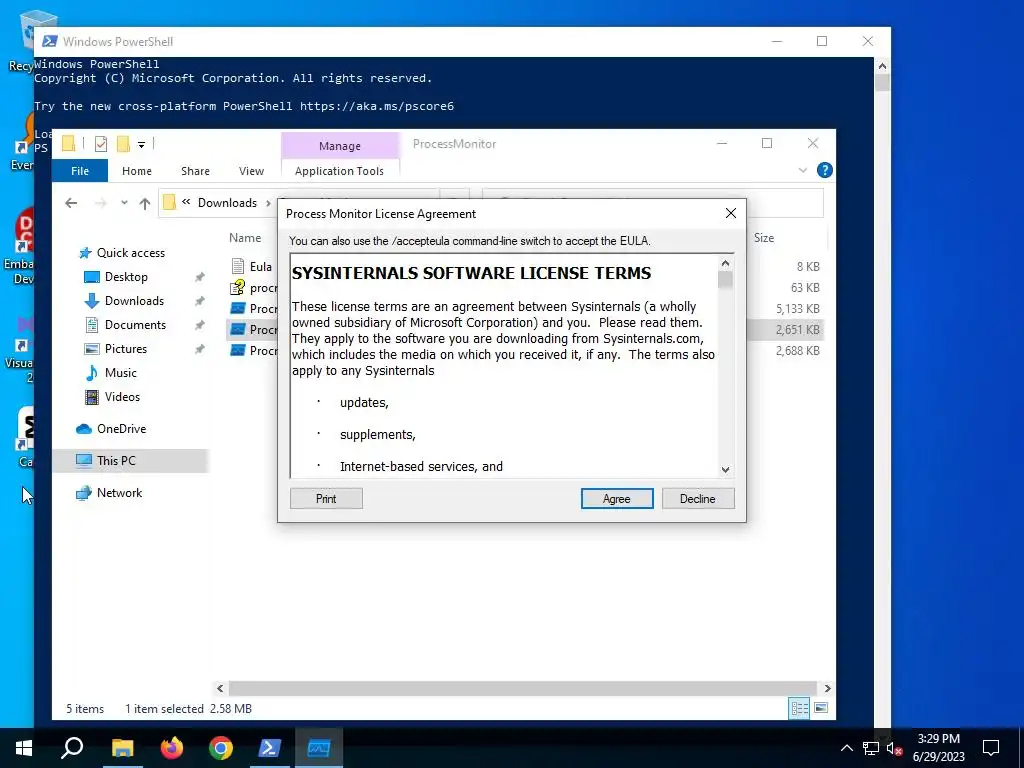Click the Name column header
Viewport: 1024px width, 768px height.
click(x=245, y=238)
